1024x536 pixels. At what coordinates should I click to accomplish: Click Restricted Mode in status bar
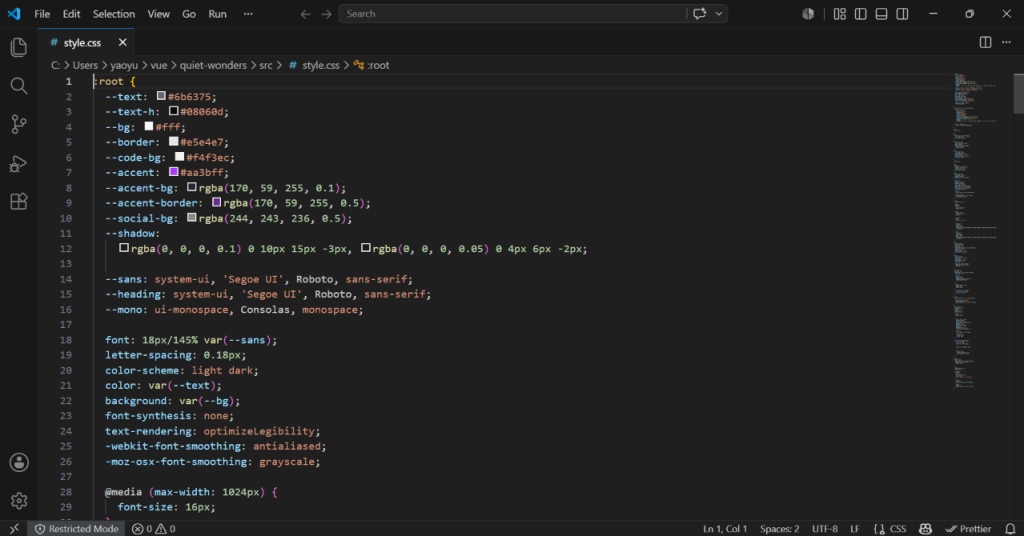(76, 529)
